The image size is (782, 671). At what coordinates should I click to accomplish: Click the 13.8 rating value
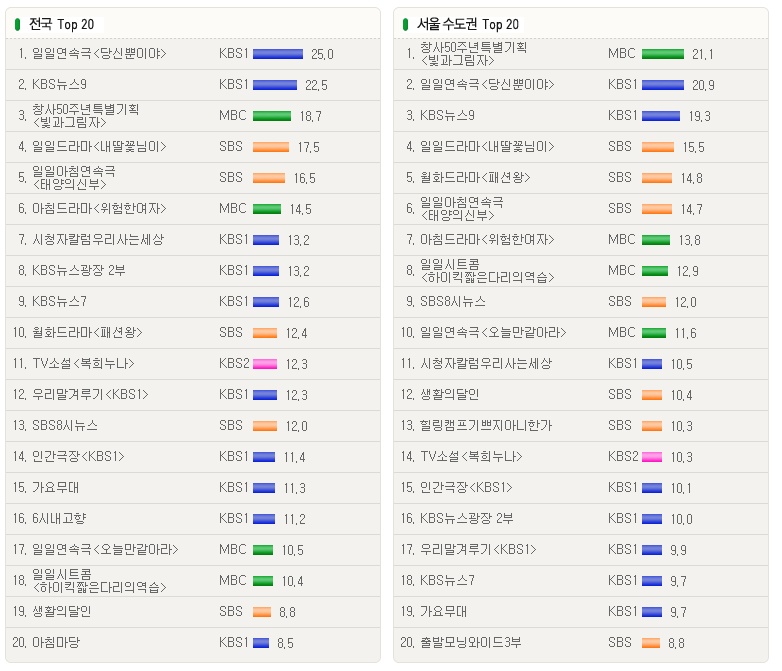pyautogui.click(x=689, y=240)
